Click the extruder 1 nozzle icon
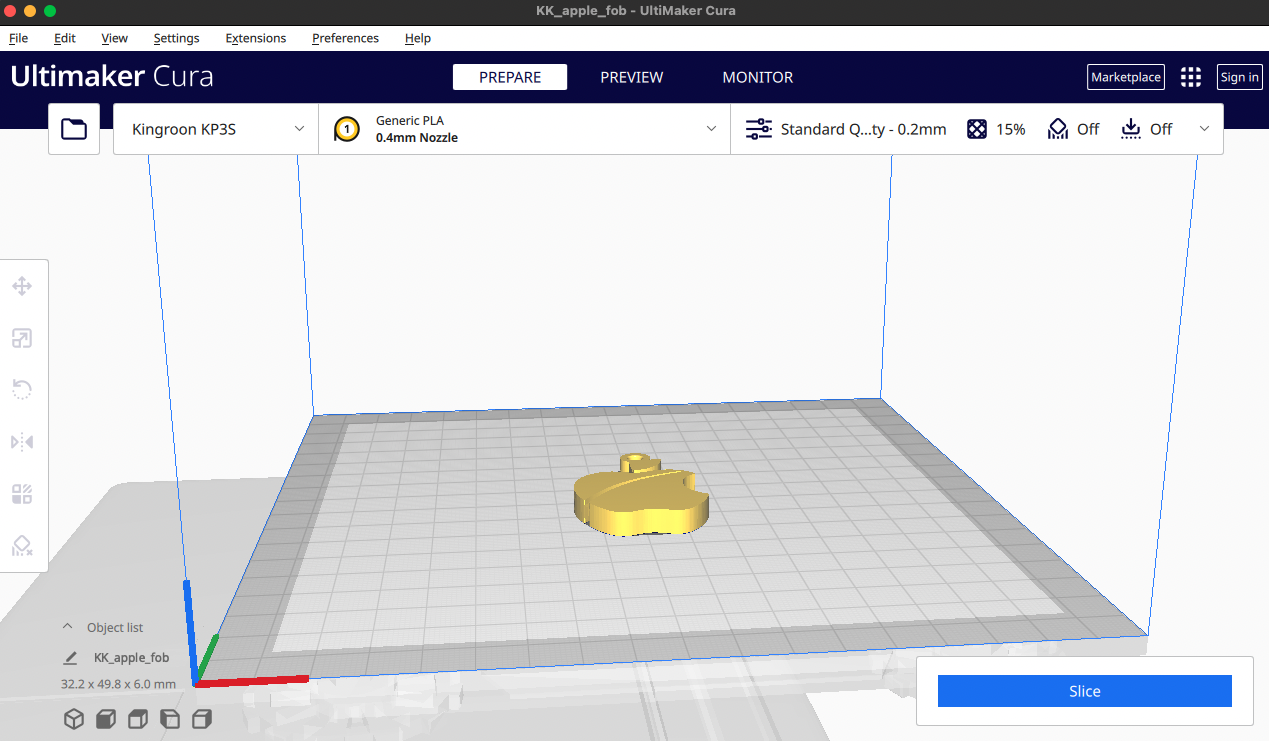The image size is (1269, 741). (x=347, y=129)
